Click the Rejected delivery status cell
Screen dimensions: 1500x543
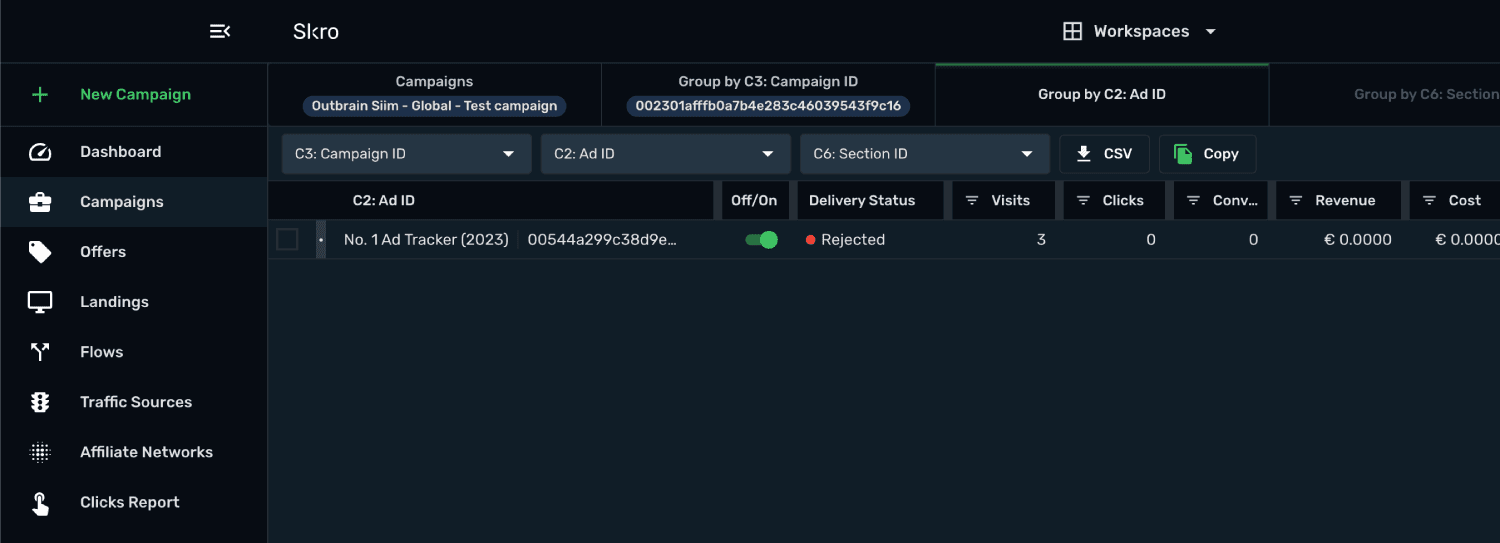pos(846,240)
